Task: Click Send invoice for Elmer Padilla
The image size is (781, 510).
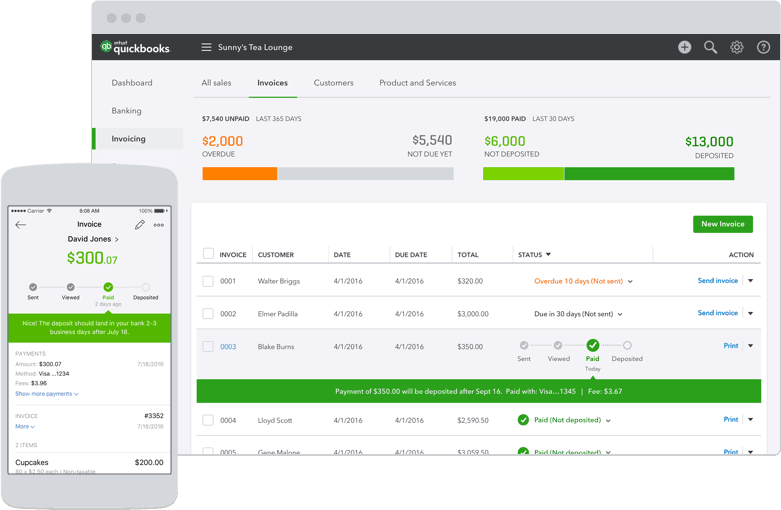Action: [x=717, y=313]
